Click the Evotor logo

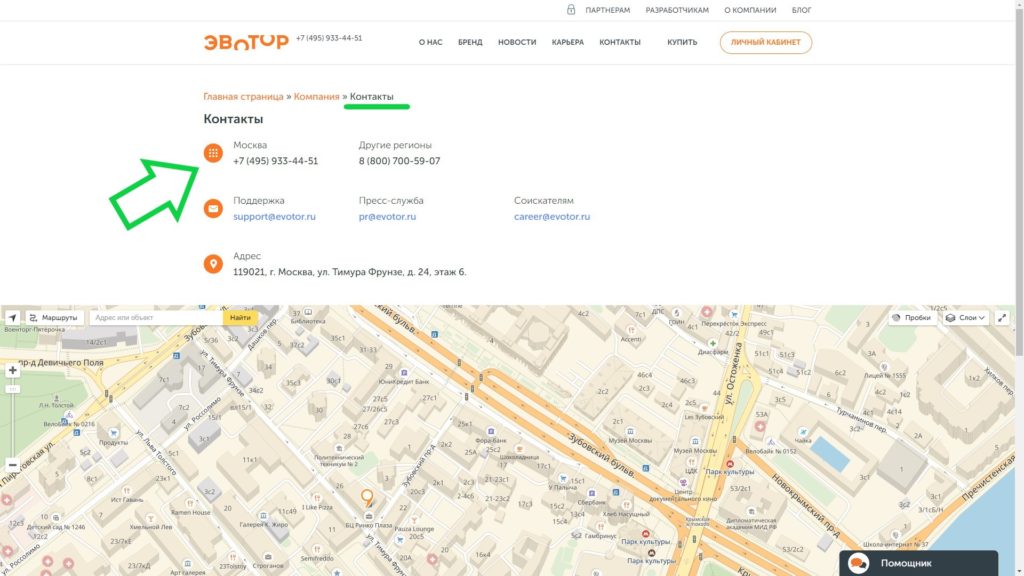246,42
